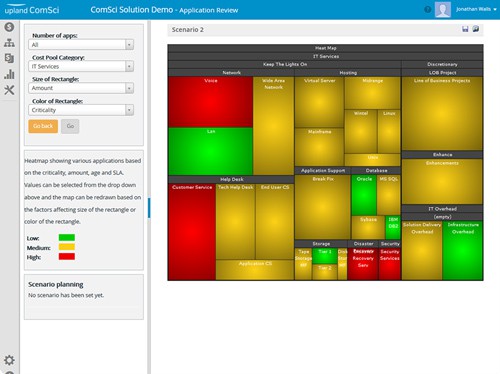Click the save scenario disk icon

[465, 29]
